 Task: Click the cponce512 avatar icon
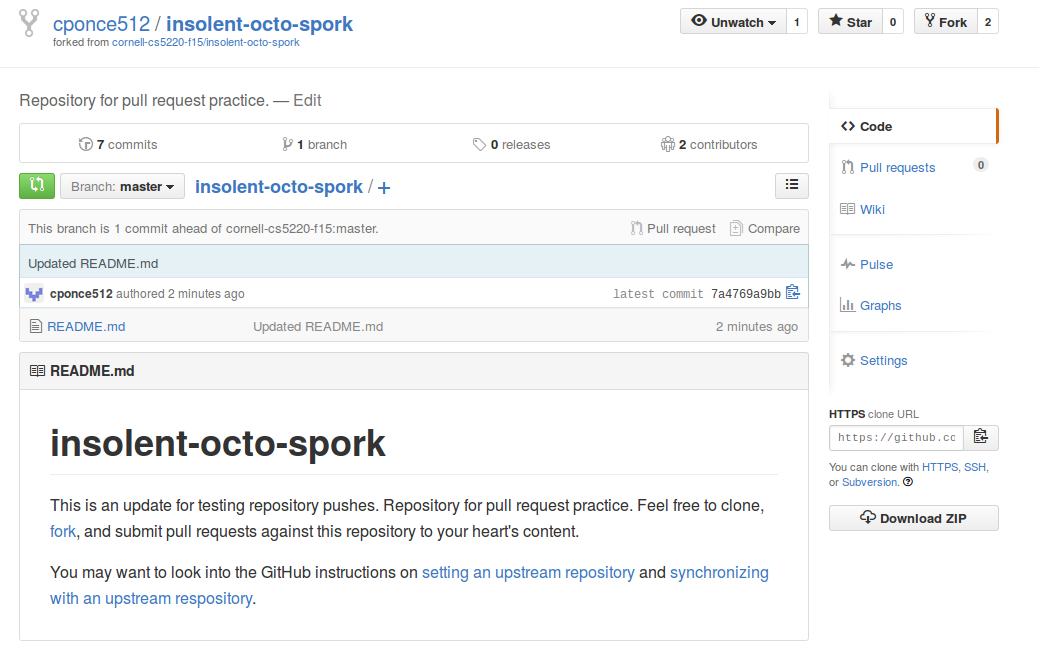34,293
